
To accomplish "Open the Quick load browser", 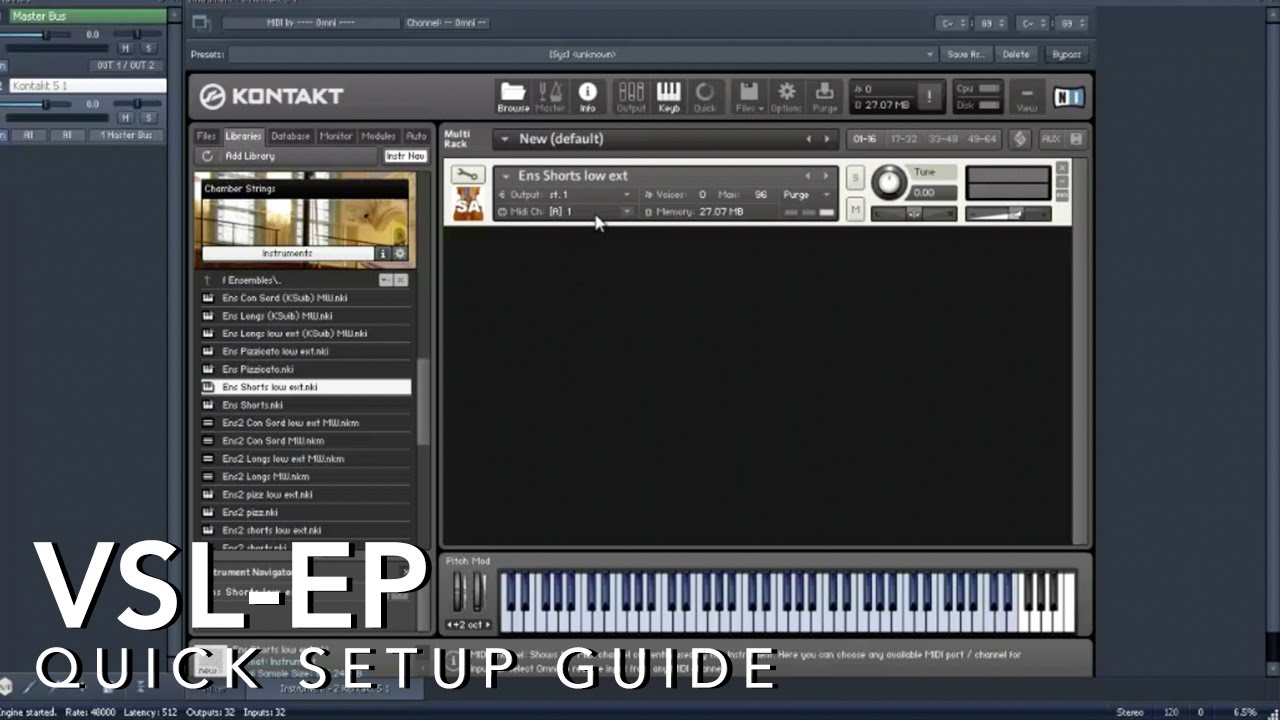I will [x=705, y=96].
